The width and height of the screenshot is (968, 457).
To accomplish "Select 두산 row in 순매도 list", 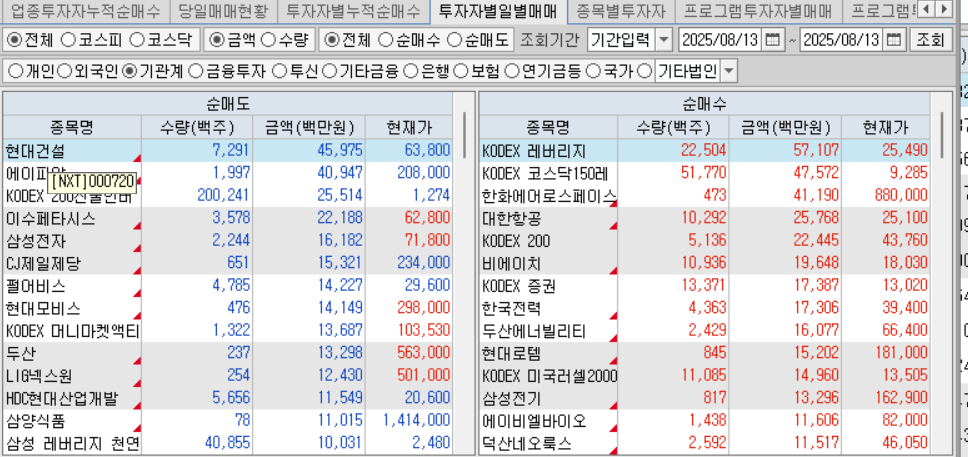I will (x=228, y=353).
